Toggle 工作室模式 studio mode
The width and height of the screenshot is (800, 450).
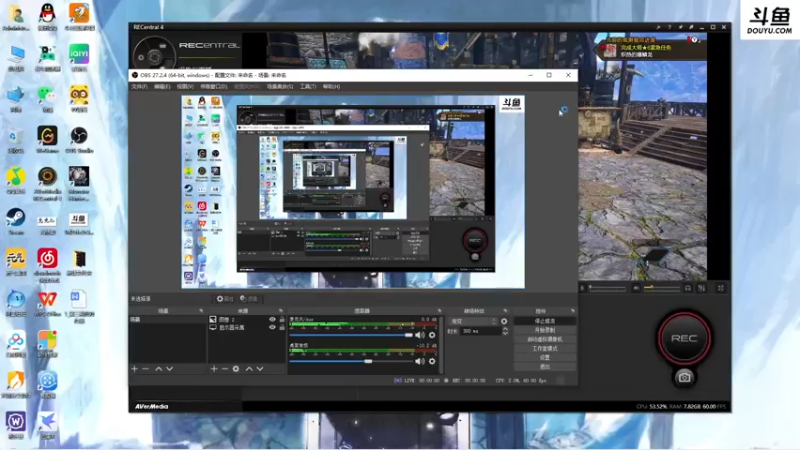[x=545, y=348]
